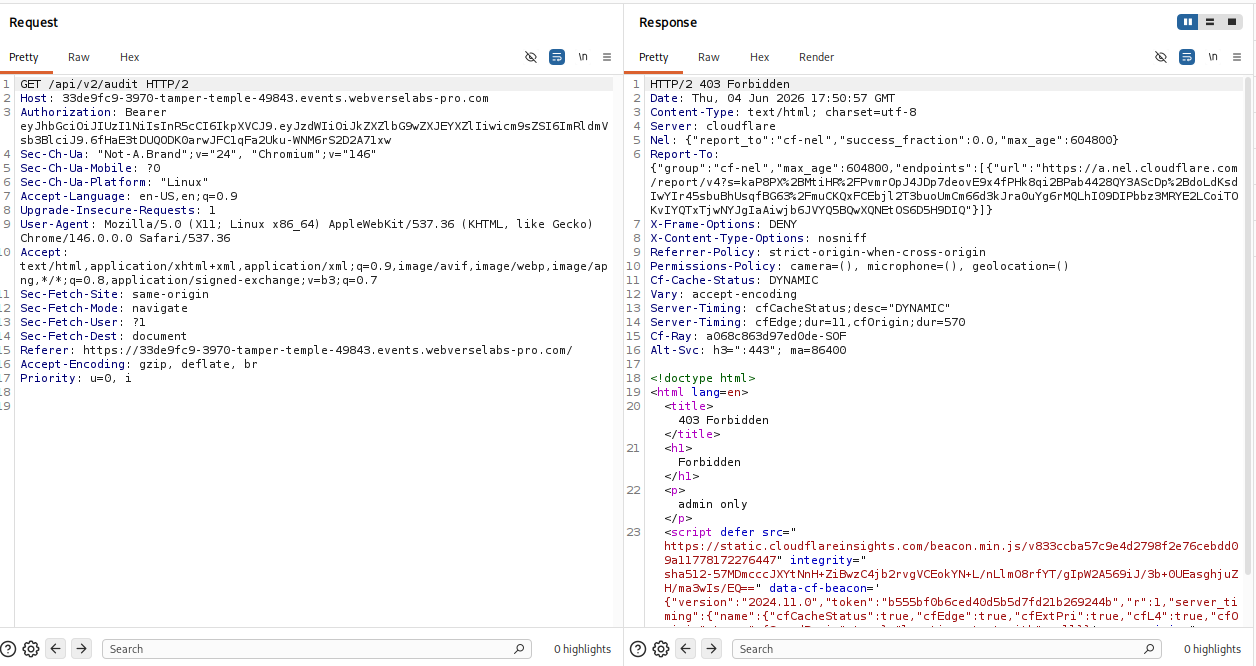Click the Cf-Ray header line
Screen dimensions: 1256x666
click(x=748, y=336)
